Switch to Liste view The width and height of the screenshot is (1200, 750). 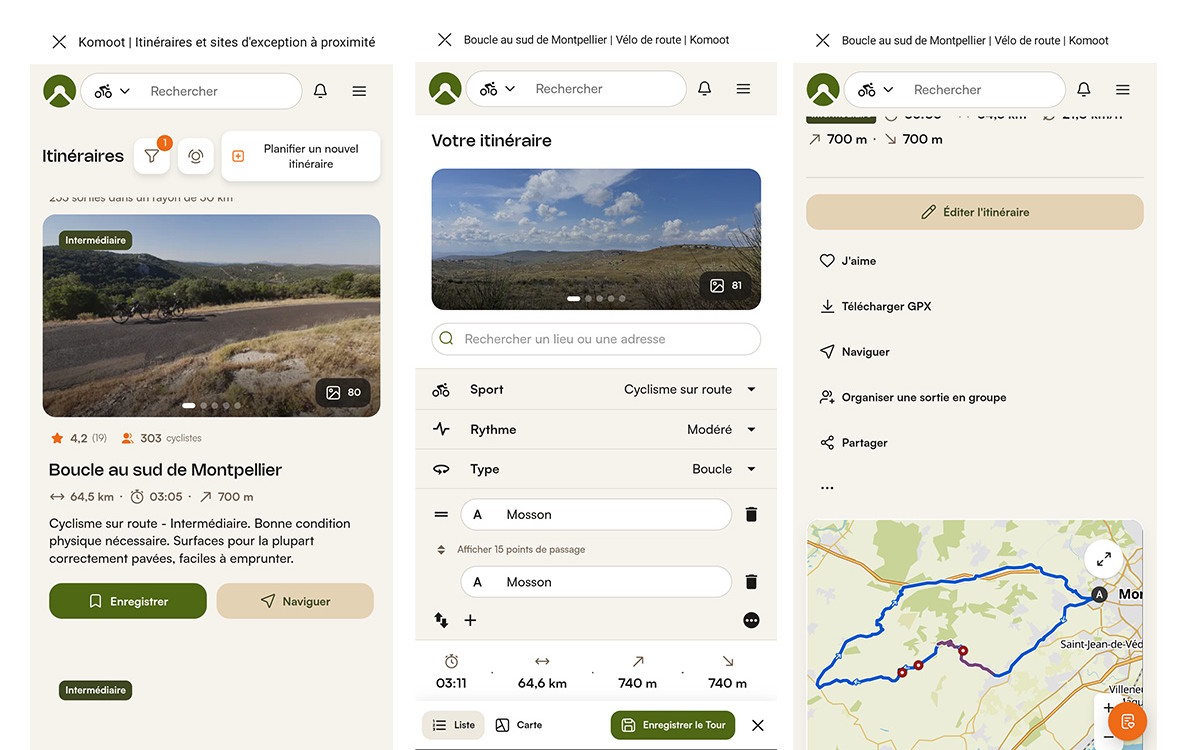pos(453,725)
